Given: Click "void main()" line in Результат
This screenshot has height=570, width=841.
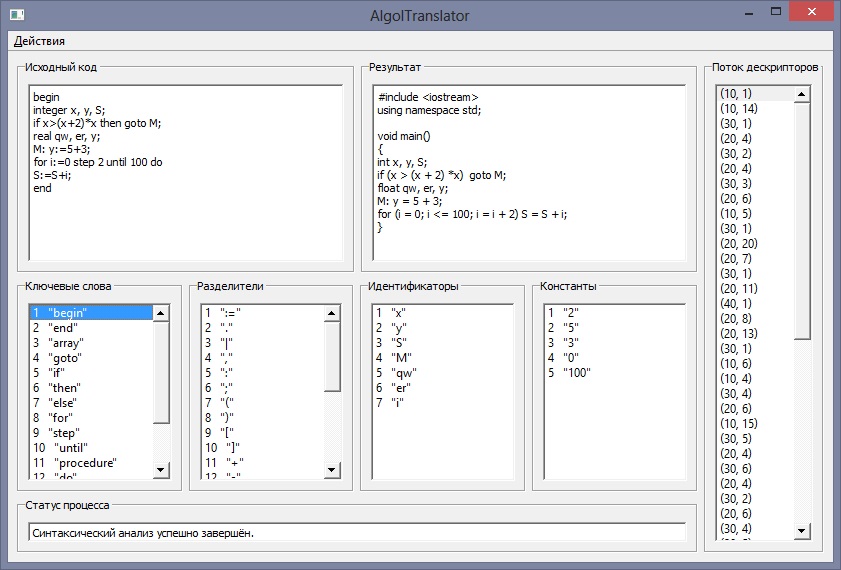Looking at the screenshot, I should click(403, 136).
